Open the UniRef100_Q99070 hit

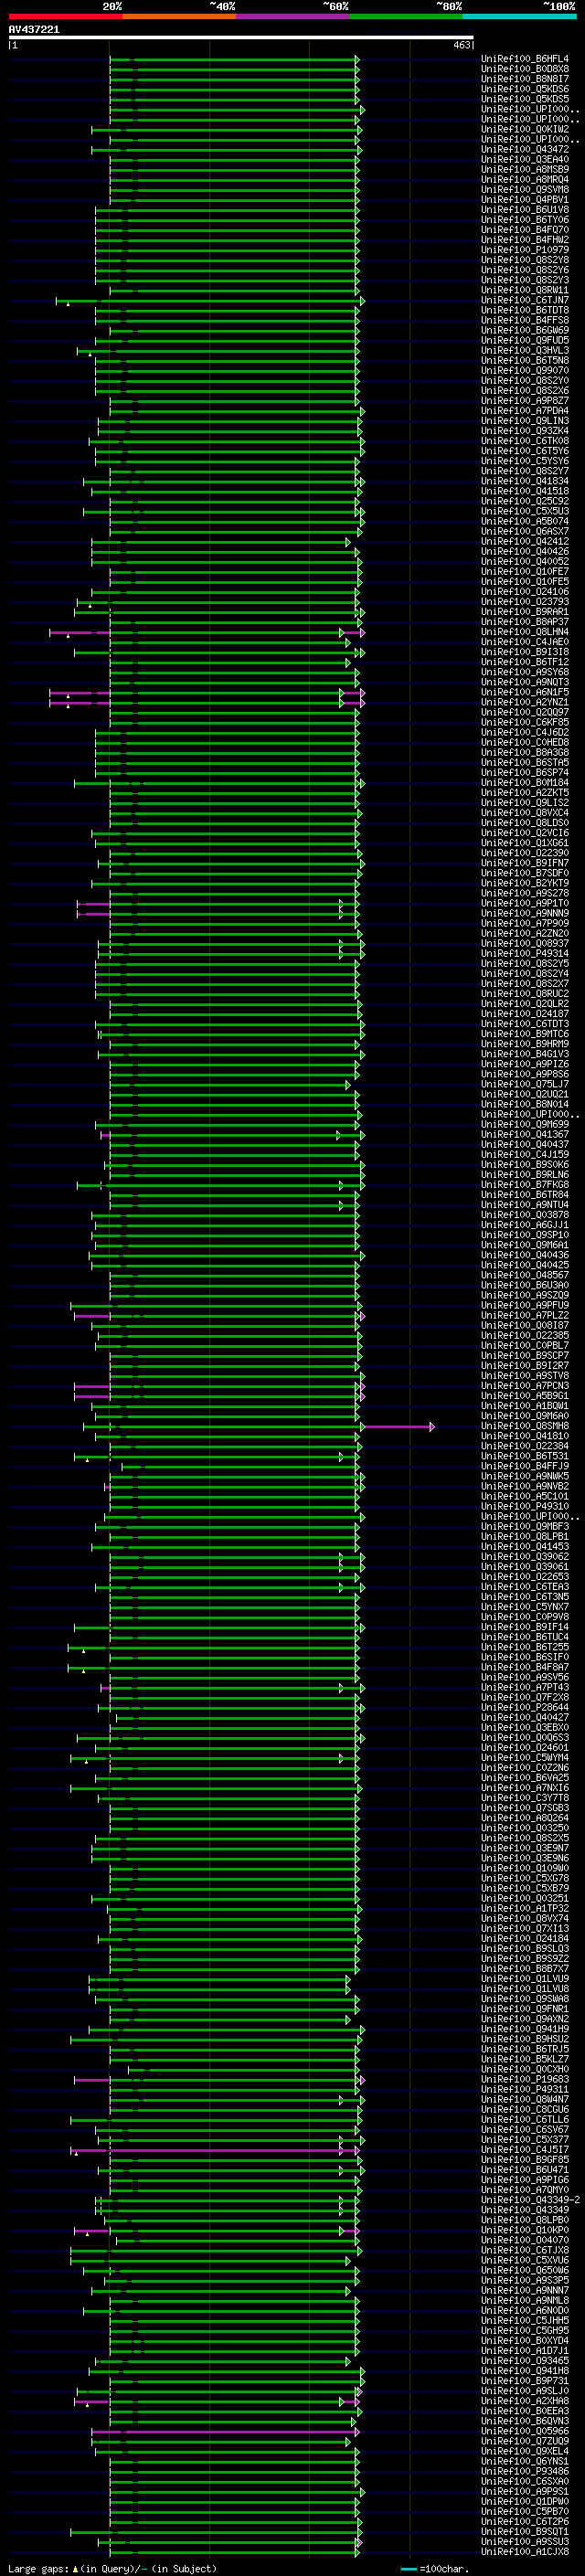pyautogui.click(x=525, y=370)
